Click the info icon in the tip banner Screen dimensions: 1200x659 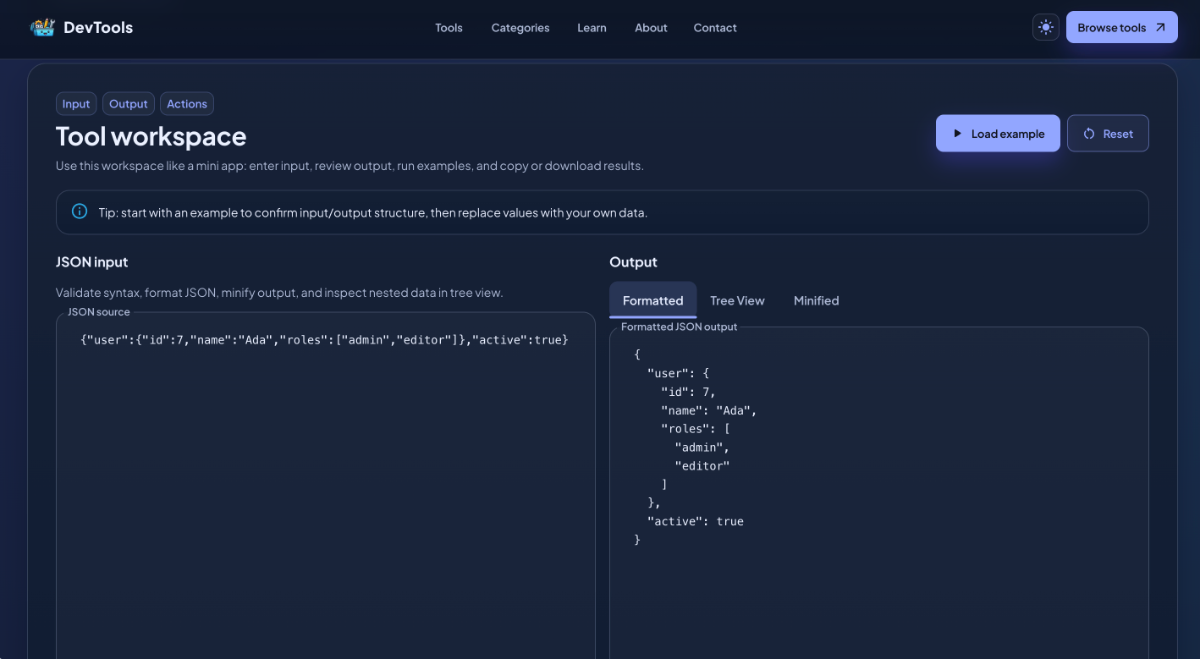point(80,212)
